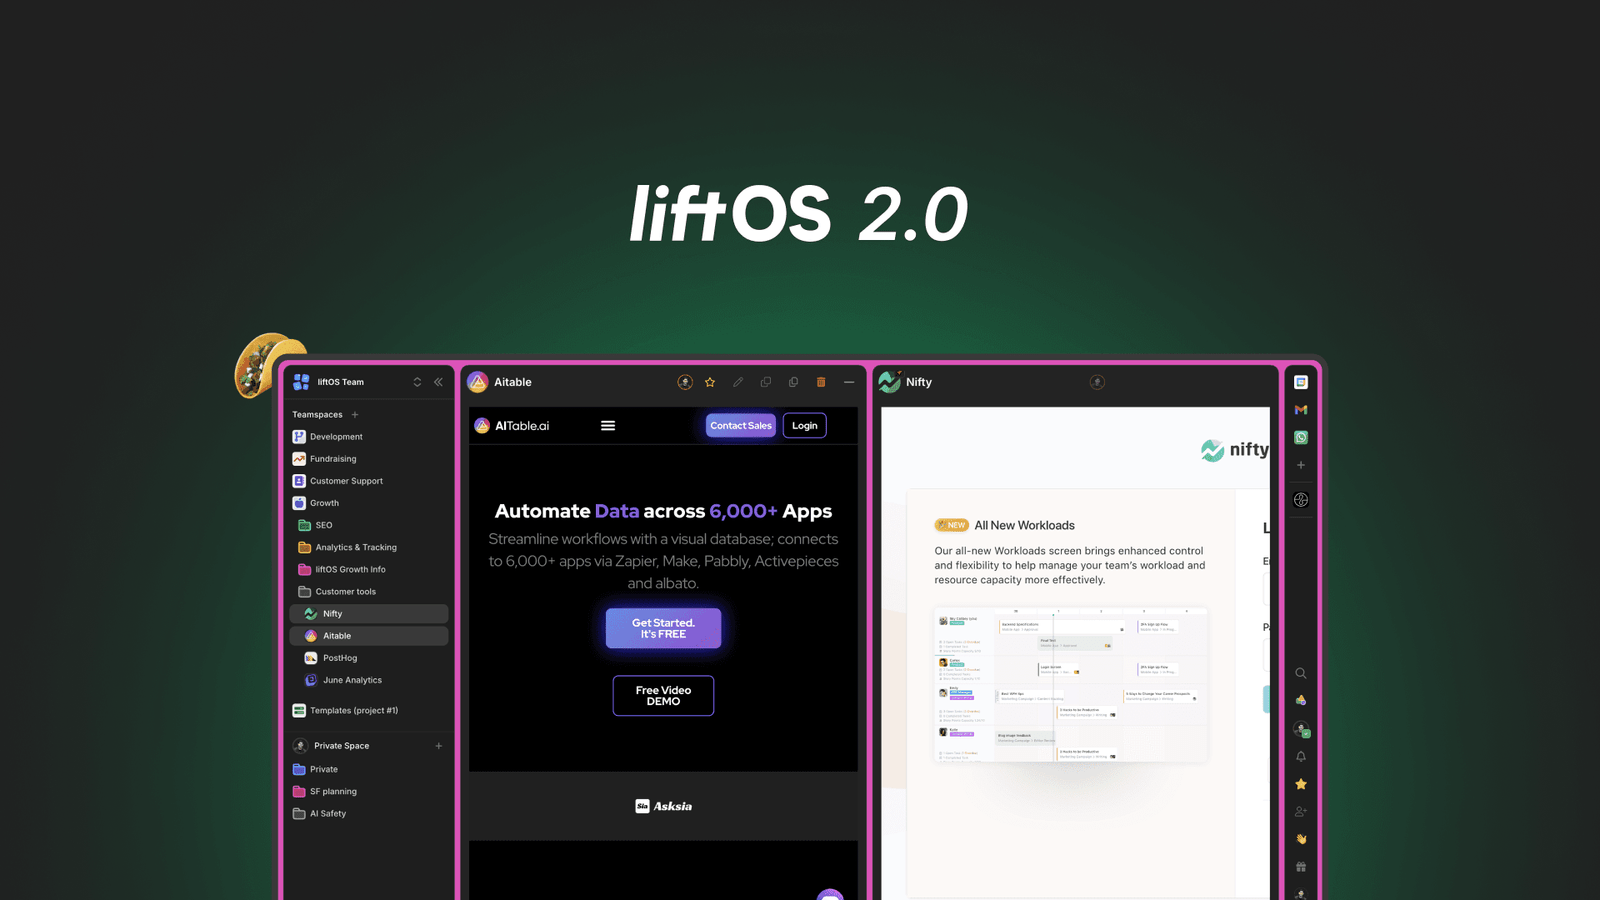This screenshot has height=900, width=1600.
Task: Click the liftOS Team logo icon
Action: pos(301,382)
